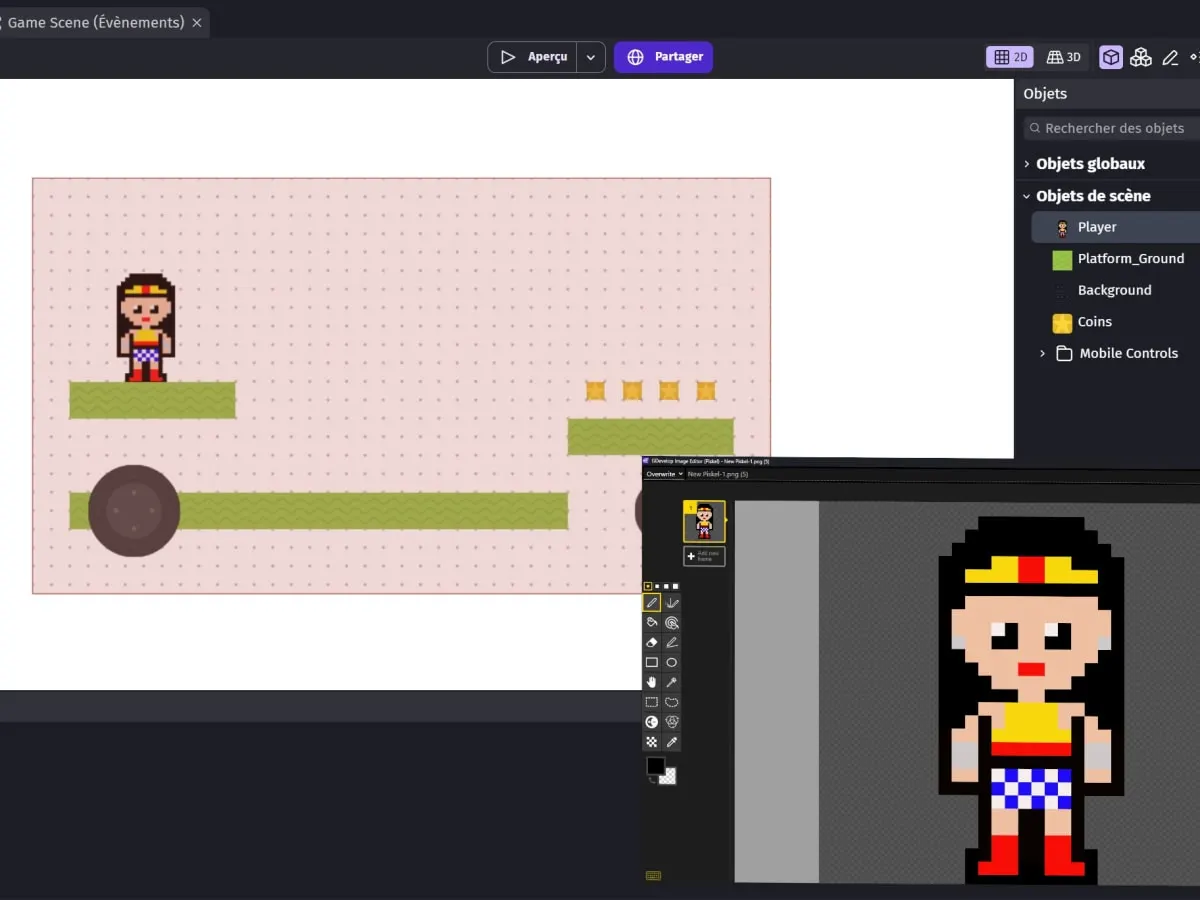
Task: Select the Stroke line tool
Action: (672, 643)
